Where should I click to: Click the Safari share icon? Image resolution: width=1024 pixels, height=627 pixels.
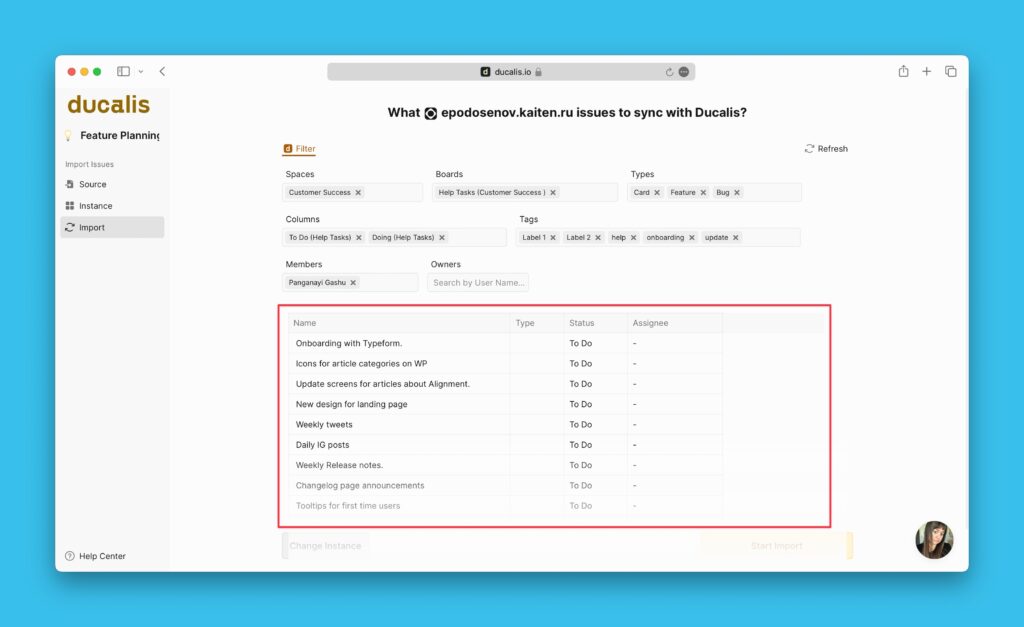pyautogui.click(x=903, y=72)
